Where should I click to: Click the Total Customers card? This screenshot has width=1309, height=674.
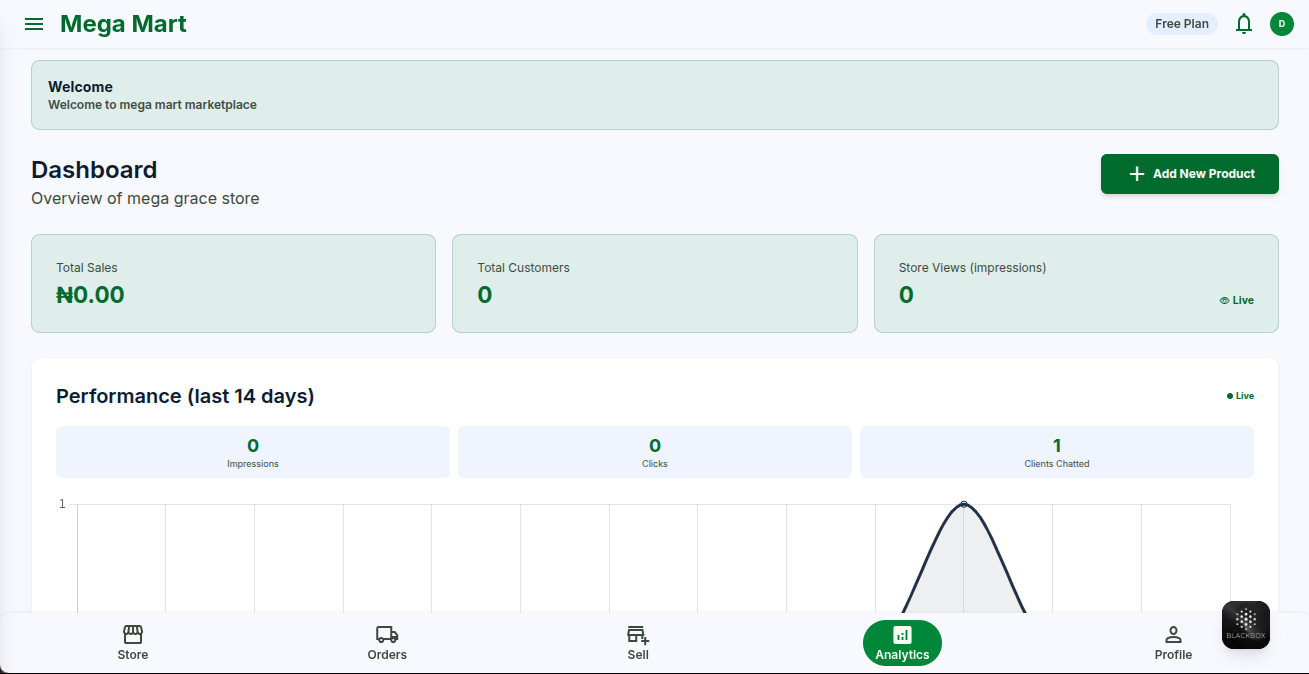(655, 283)
